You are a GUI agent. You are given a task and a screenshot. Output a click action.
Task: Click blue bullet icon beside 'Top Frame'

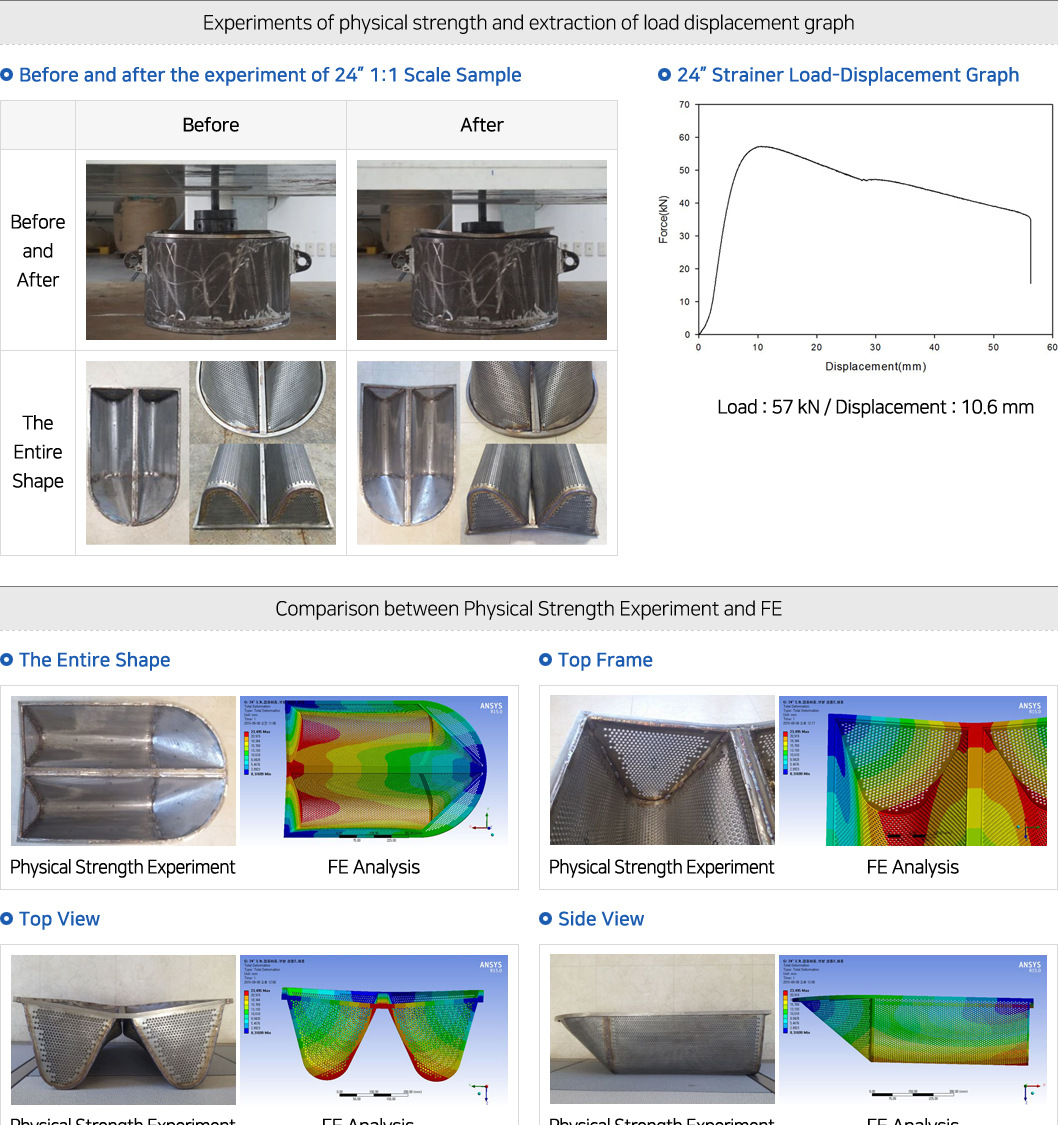point(545,659)
